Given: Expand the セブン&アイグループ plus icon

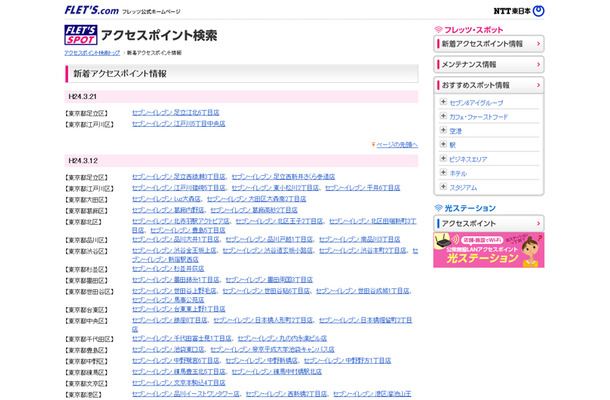Looking at the screenshot, I should coord(443,102).
